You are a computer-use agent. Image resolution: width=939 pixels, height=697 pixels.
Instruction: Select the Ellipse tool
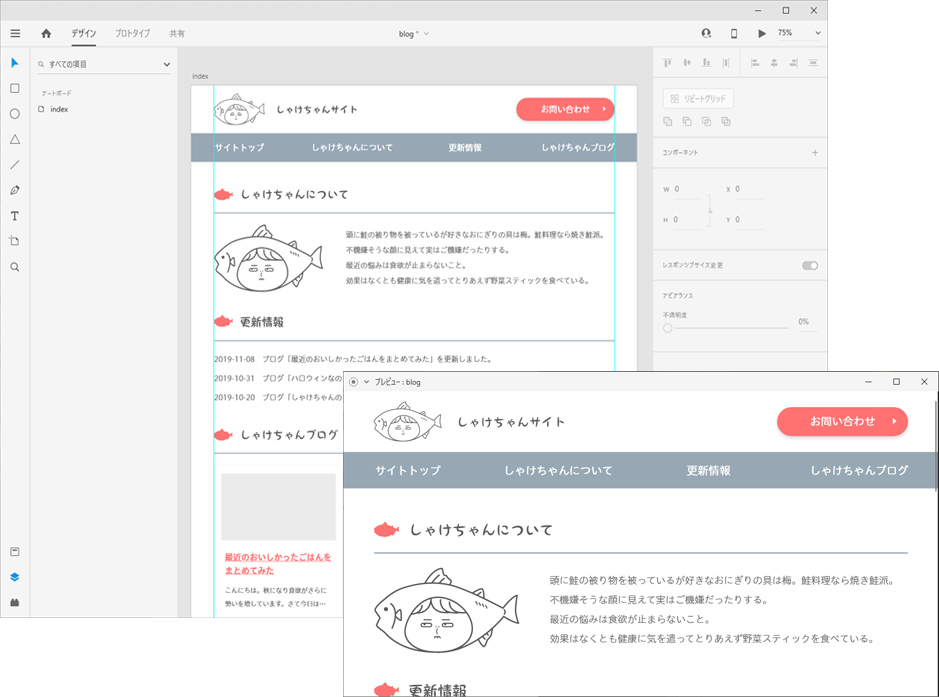point(15,114)
